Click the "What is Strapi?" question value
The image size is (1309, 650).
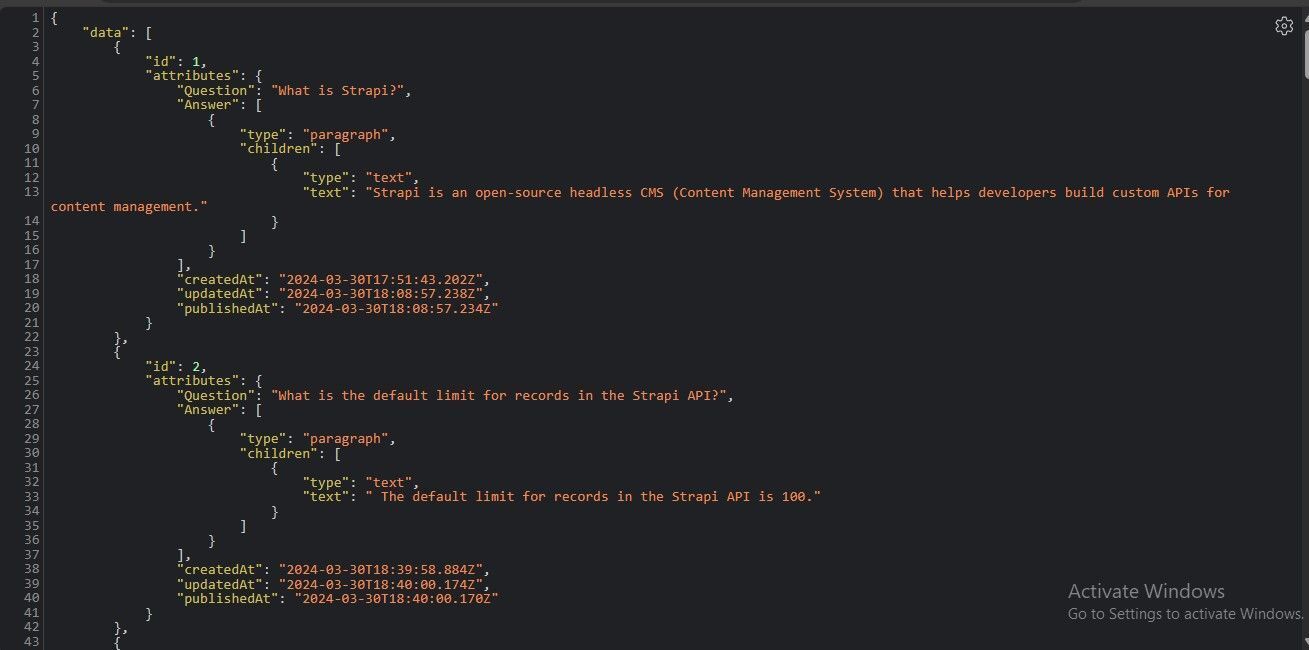[340, 91]
